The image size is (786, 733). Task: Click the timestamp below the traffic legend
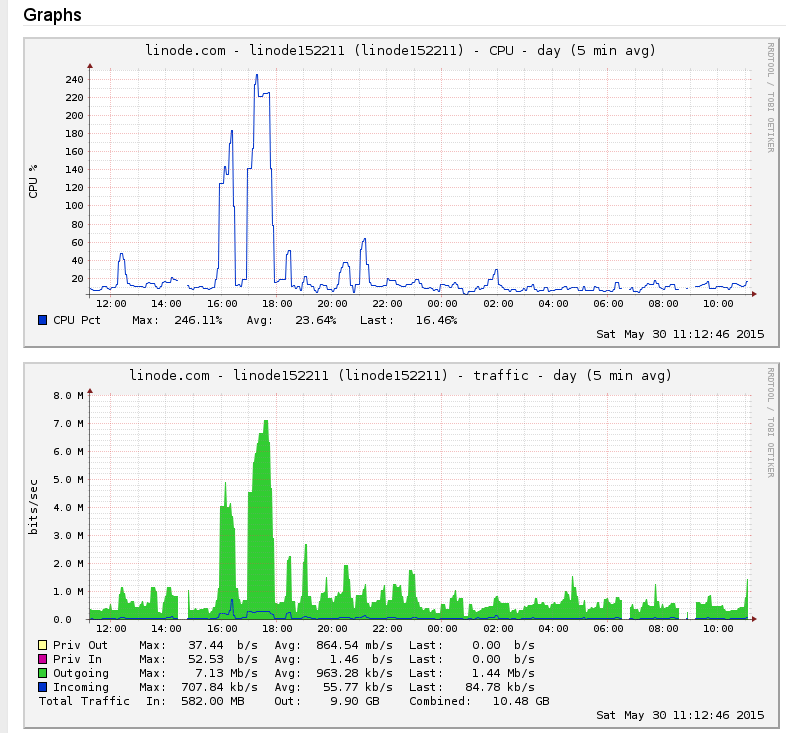click(680, 715)
